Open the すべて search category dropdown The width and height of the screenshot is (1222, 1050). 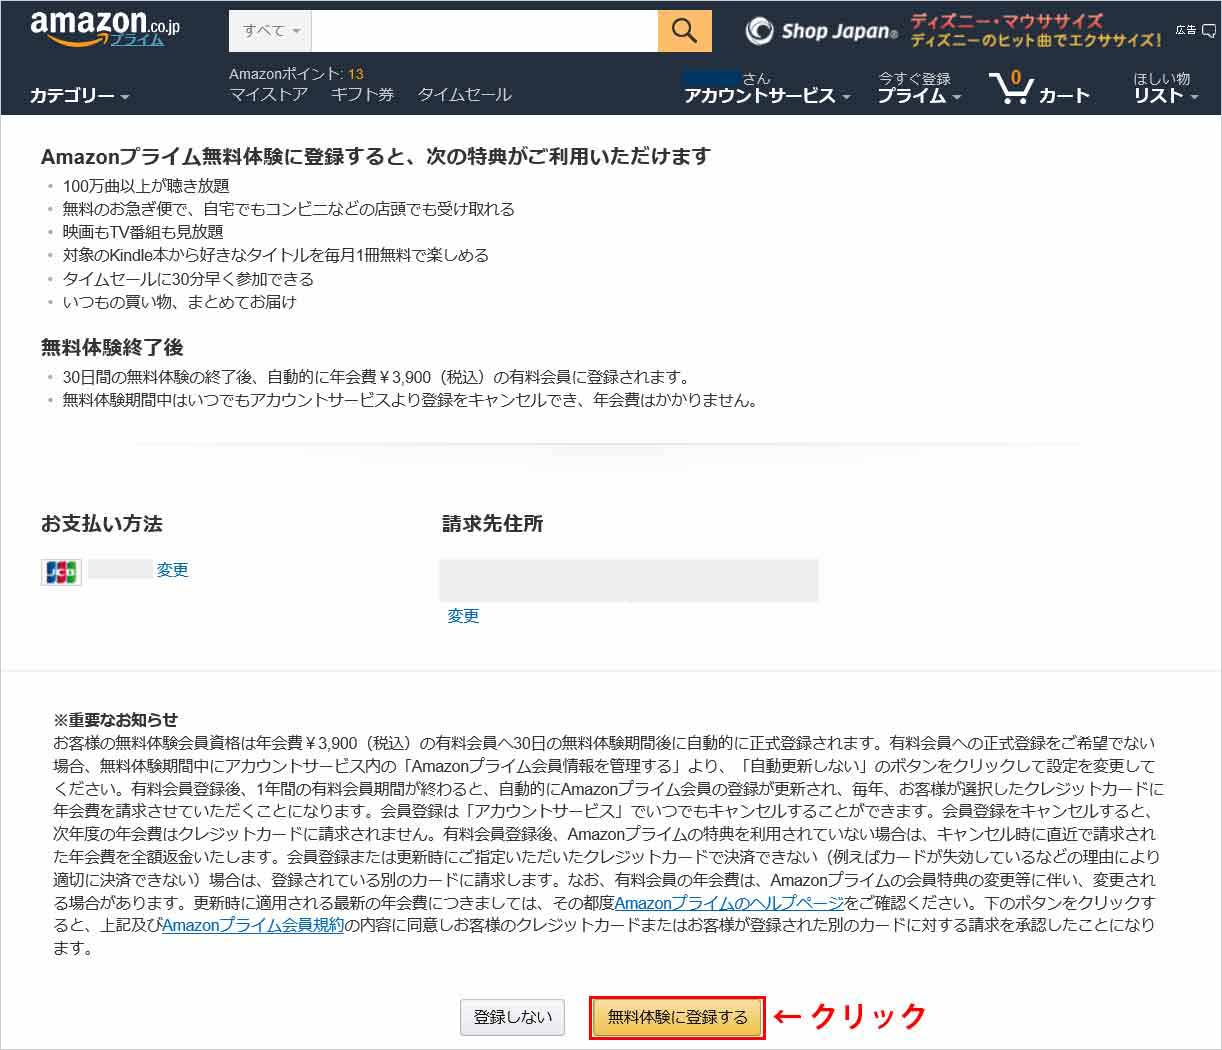[x=271, y=31]
